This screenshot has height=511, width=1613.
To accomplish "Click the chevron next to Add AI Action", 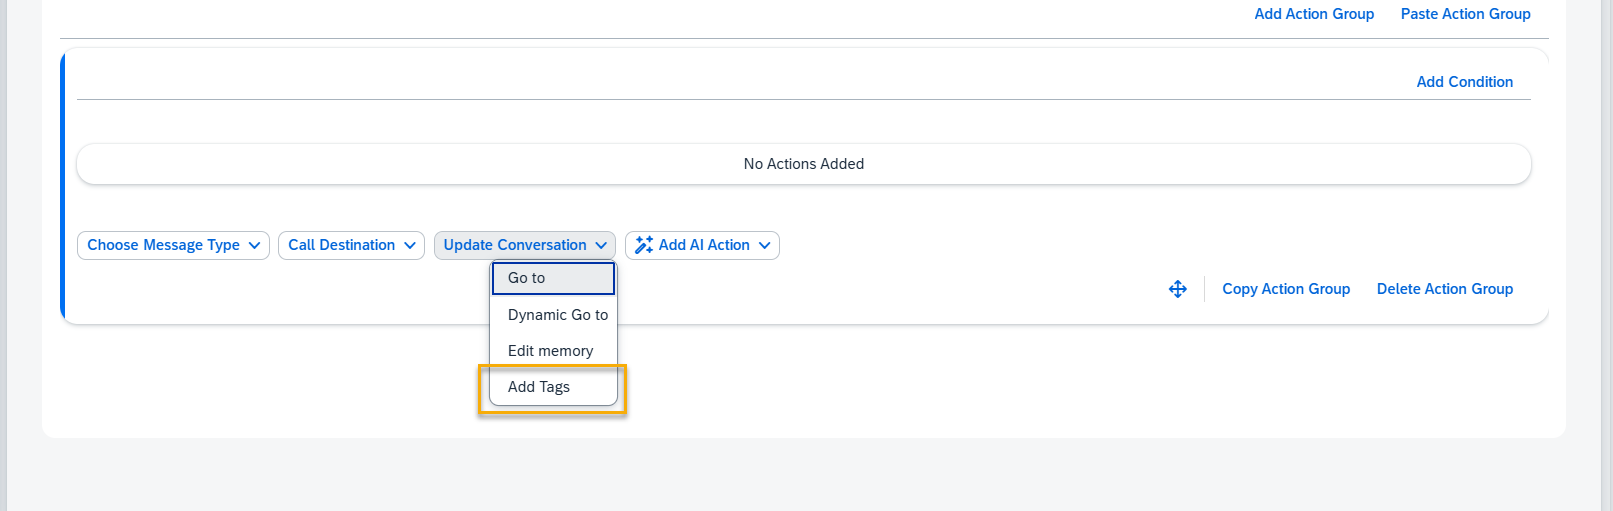I will click(765, 246).
